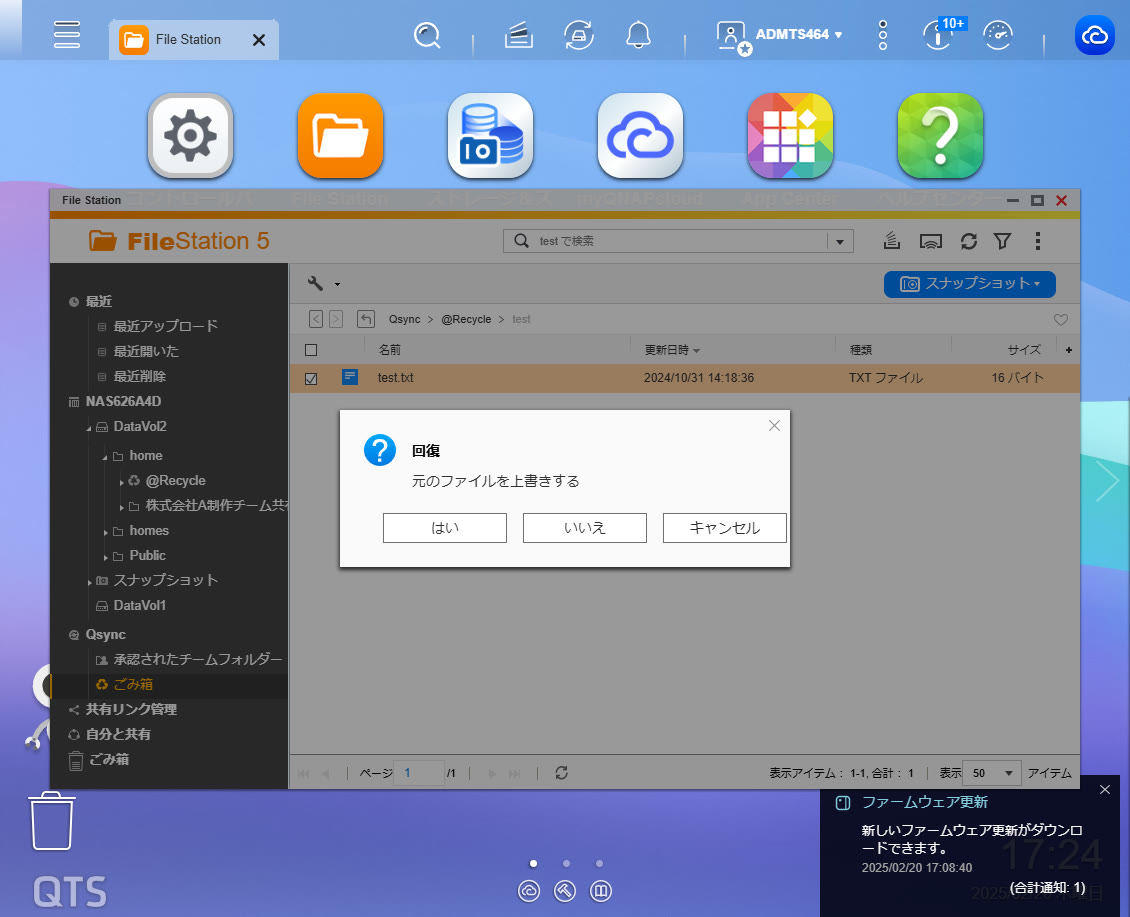Launch Help Center question mark desktop icon
This screenshot has height=917, width=1130.
point(940,136)
